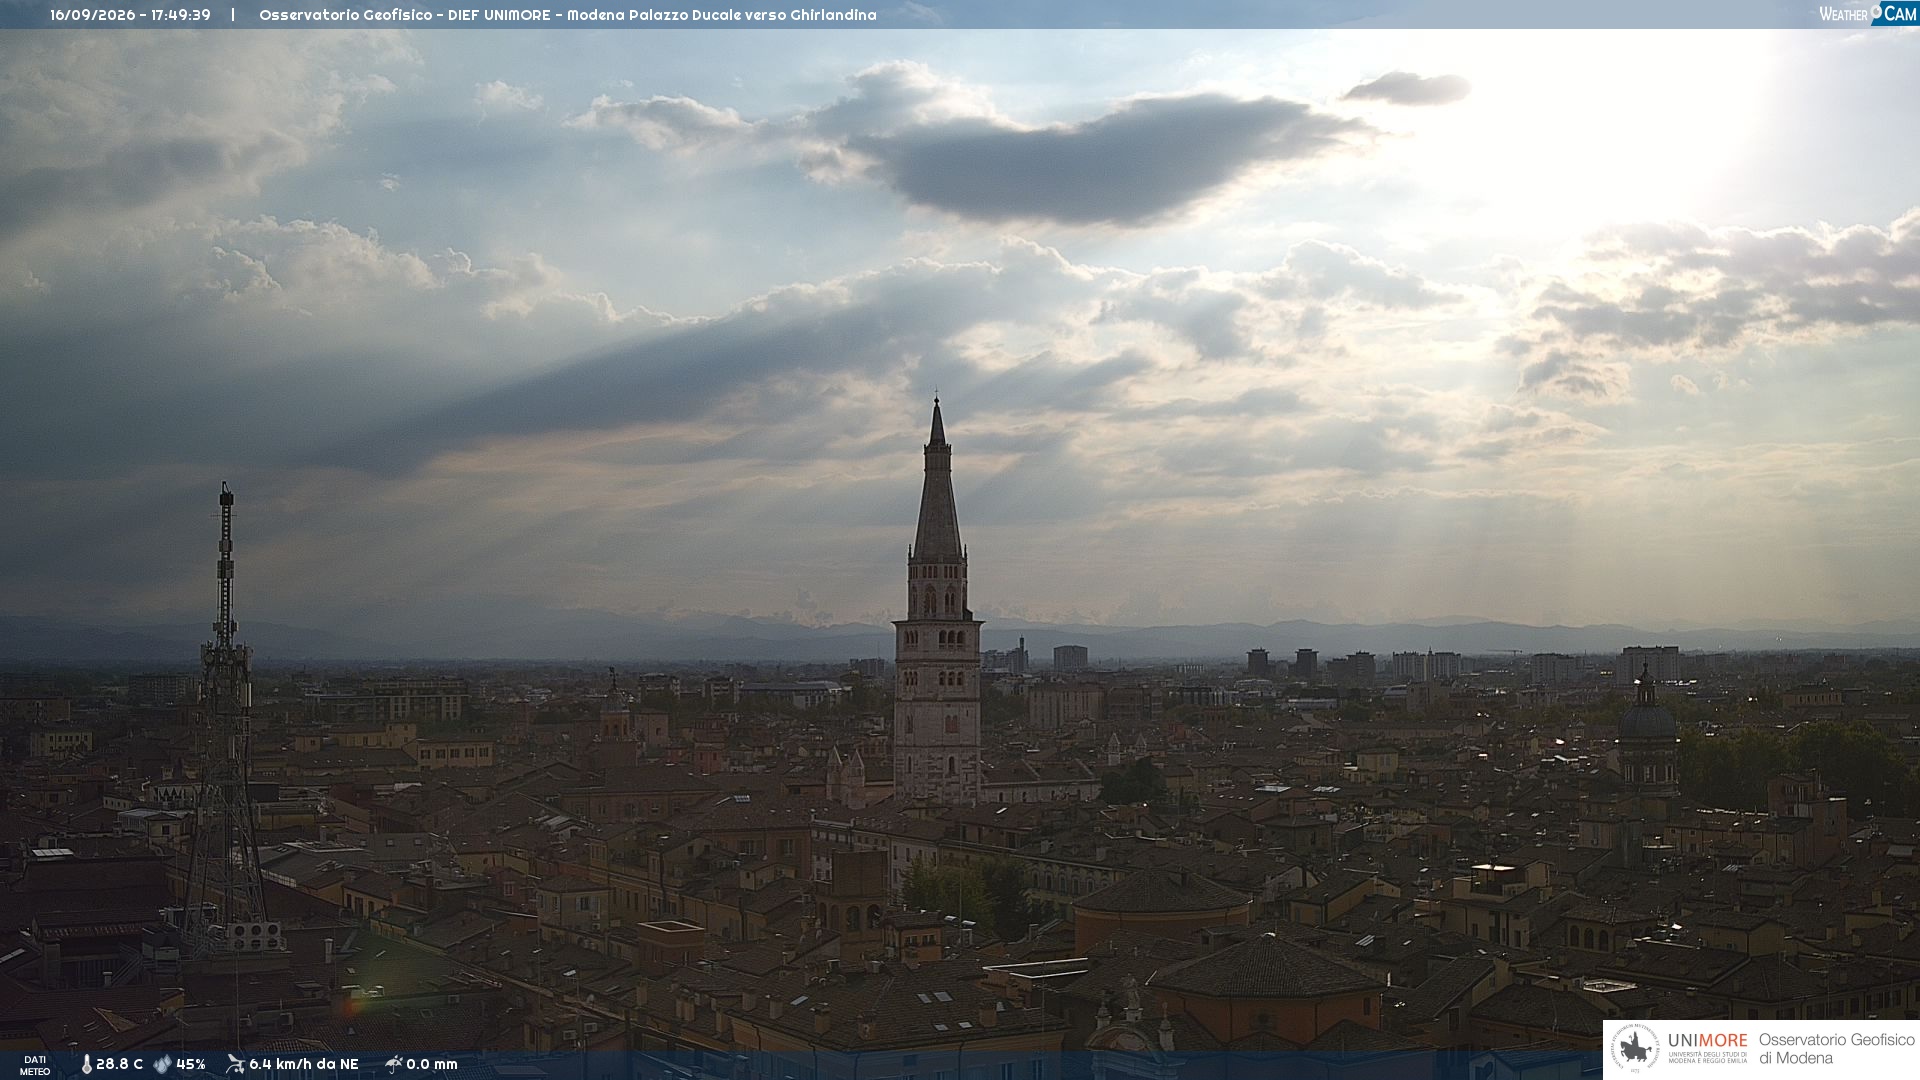Open the UNIMORE logo link
1920x1080 pixels.
click(x=1707, y=1048)
